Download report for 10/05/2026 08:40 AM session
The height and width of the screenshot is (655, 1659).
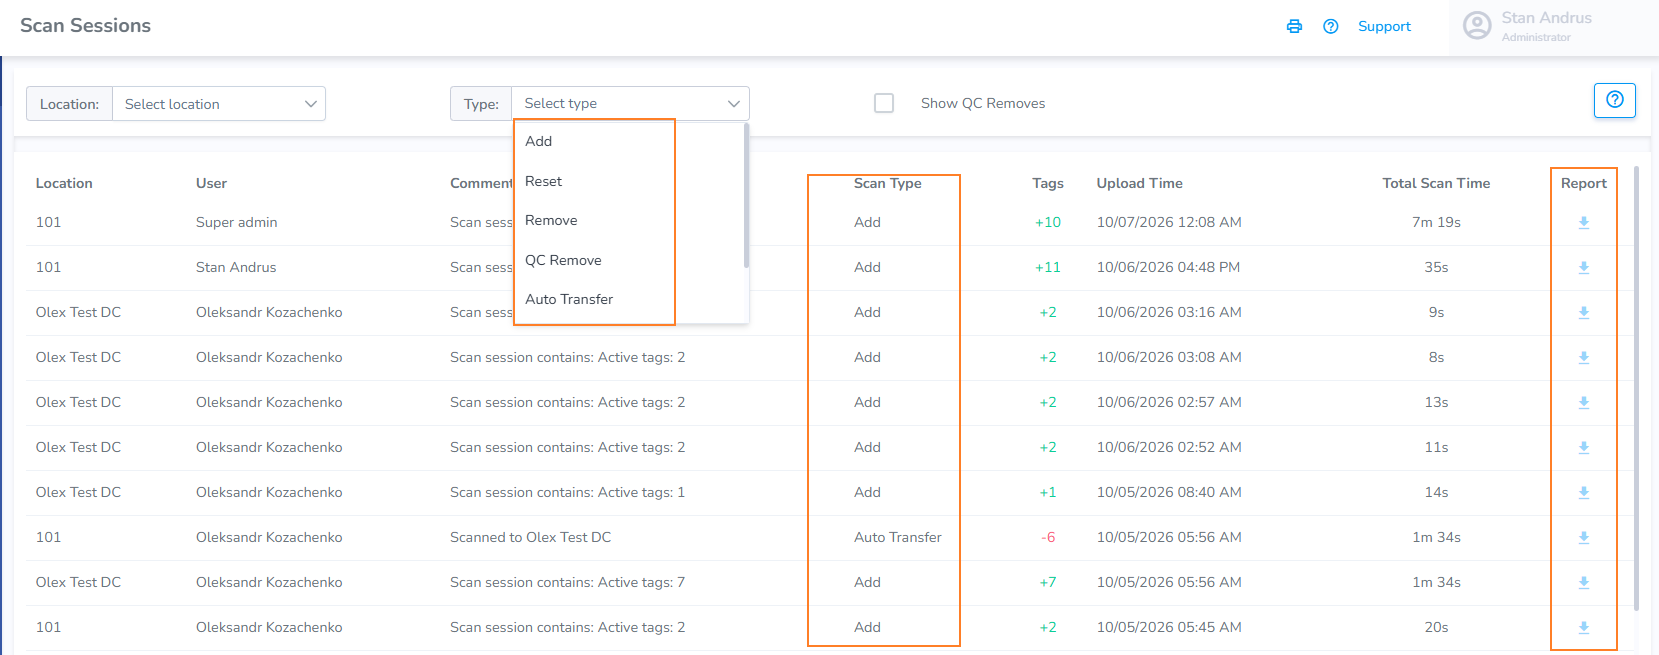pos(1584,493)
